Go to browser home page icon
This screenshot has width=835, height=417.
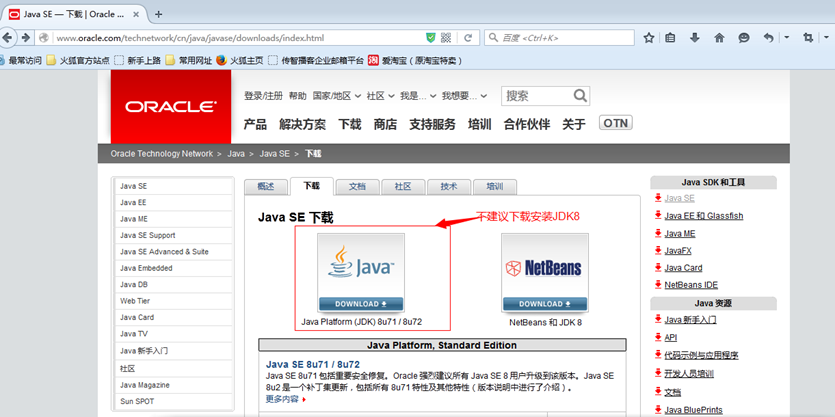point(719,38)
